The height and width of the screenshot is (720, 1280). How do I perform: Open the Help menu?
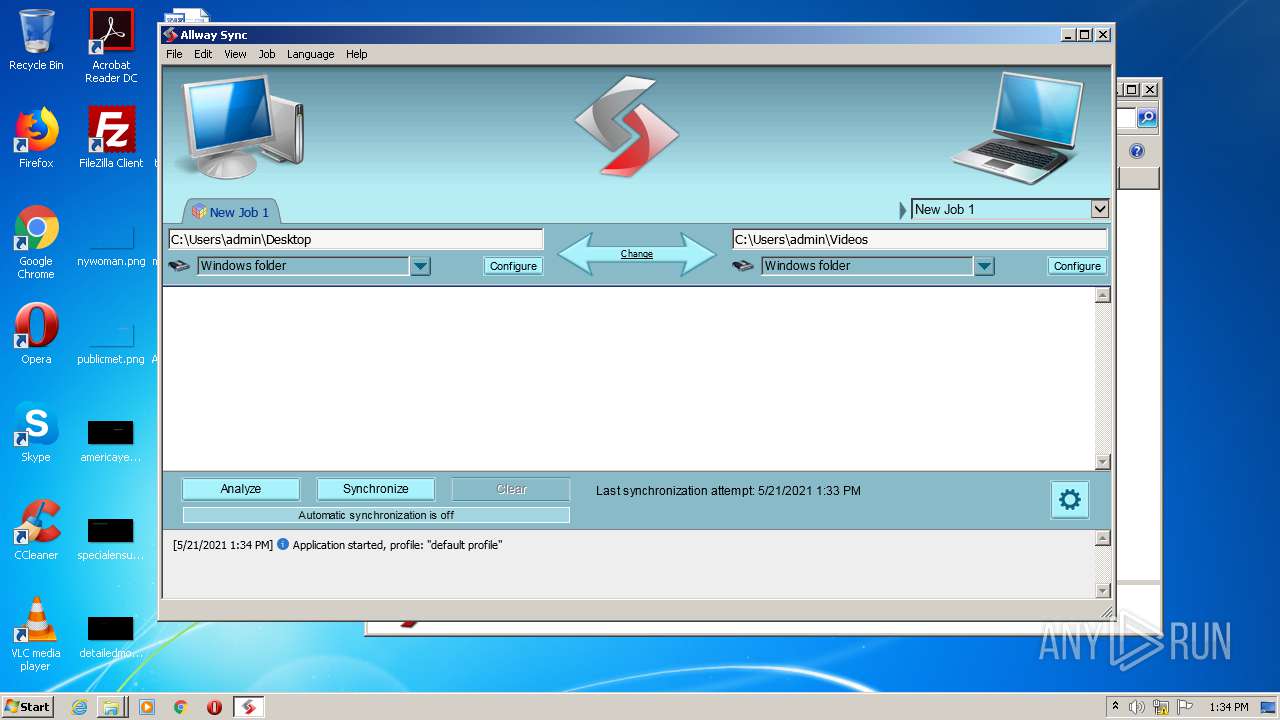pyautogui.click(x=357, y=54)
